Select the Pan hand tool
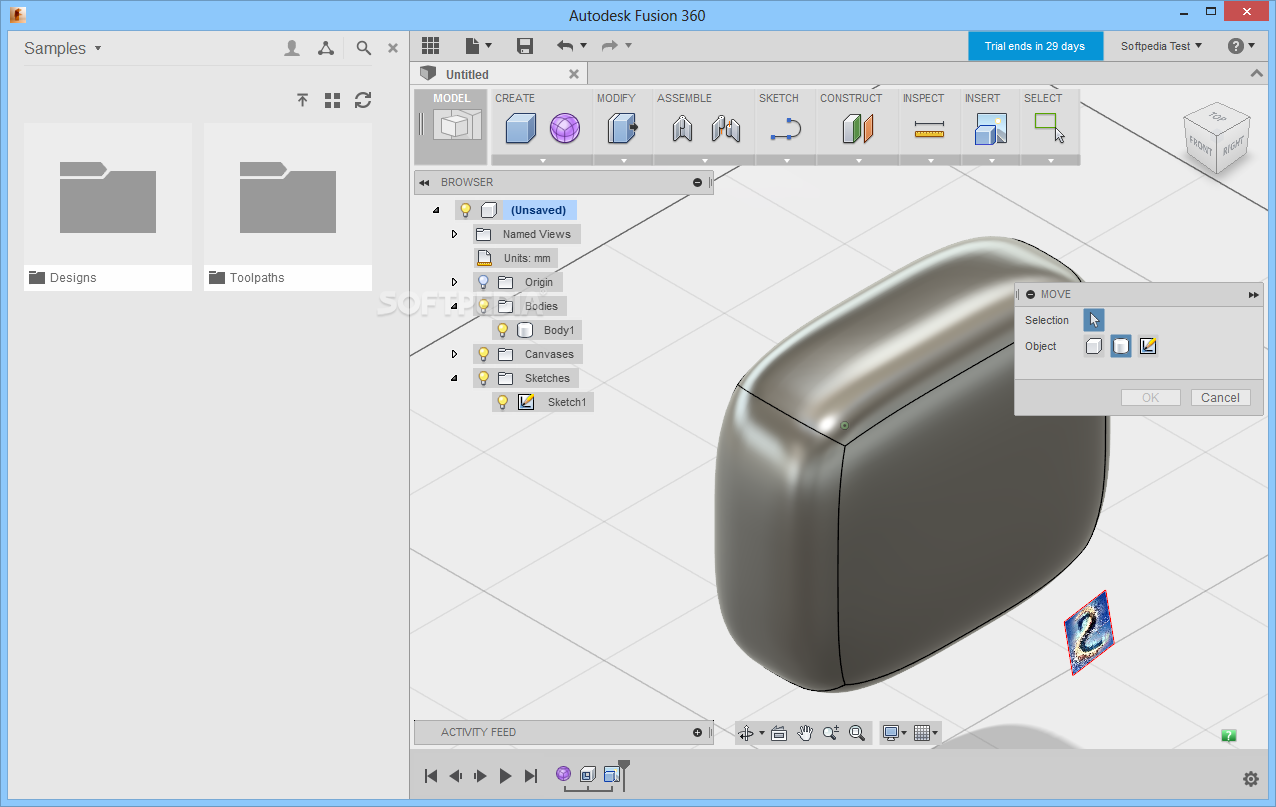This screenshot has width=1276, height=807. tap(805, 733)
